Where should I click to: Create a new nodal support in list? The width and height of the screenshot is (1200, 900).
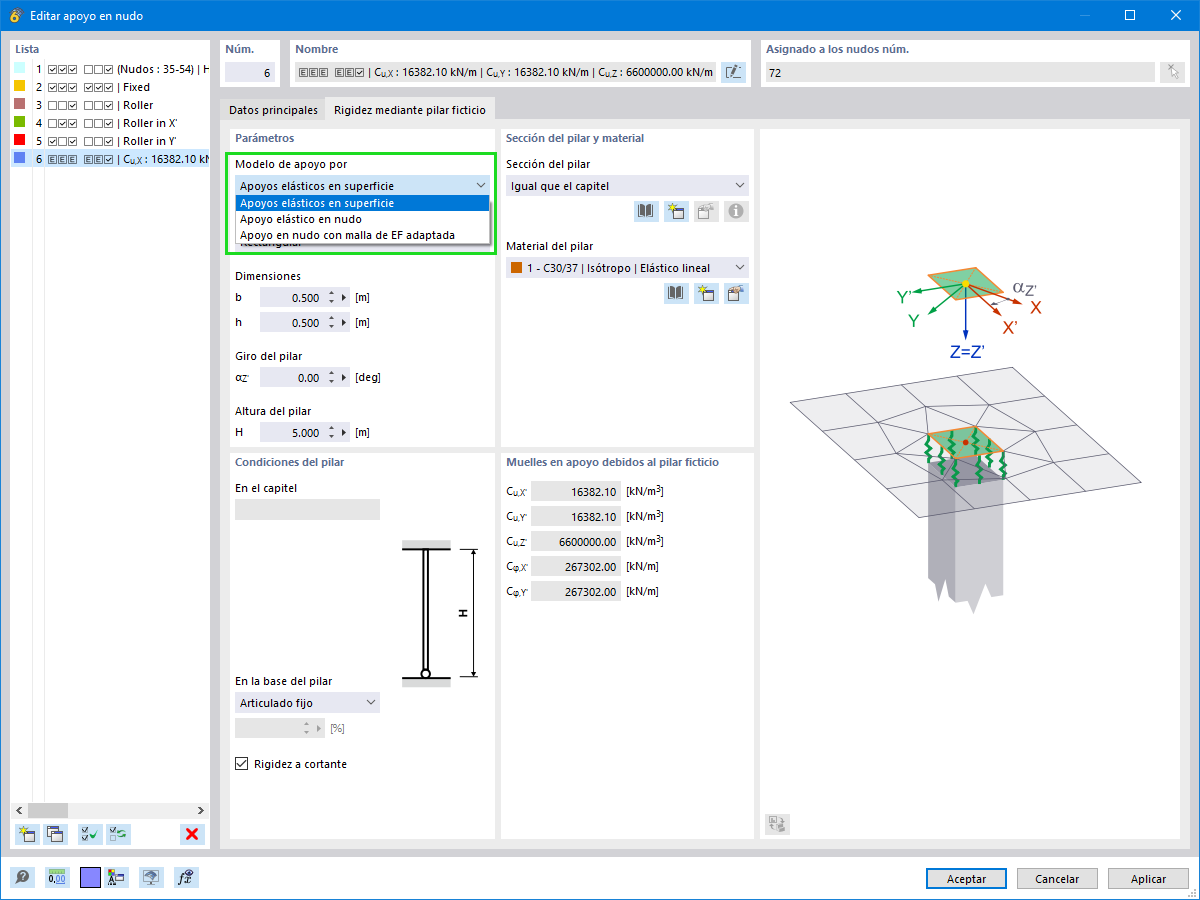[x=27, y=834]
